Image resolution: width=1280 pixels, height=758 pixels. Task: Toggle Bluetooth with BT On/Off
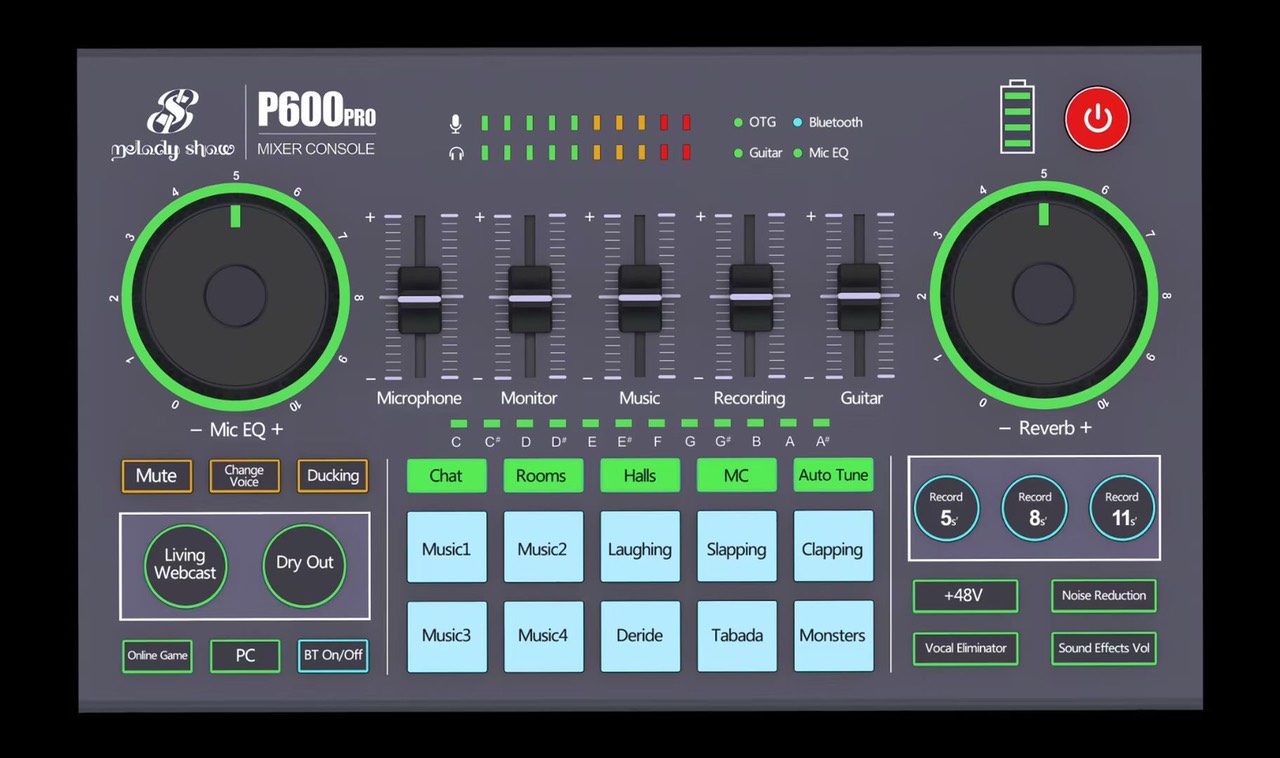point(333,656)
